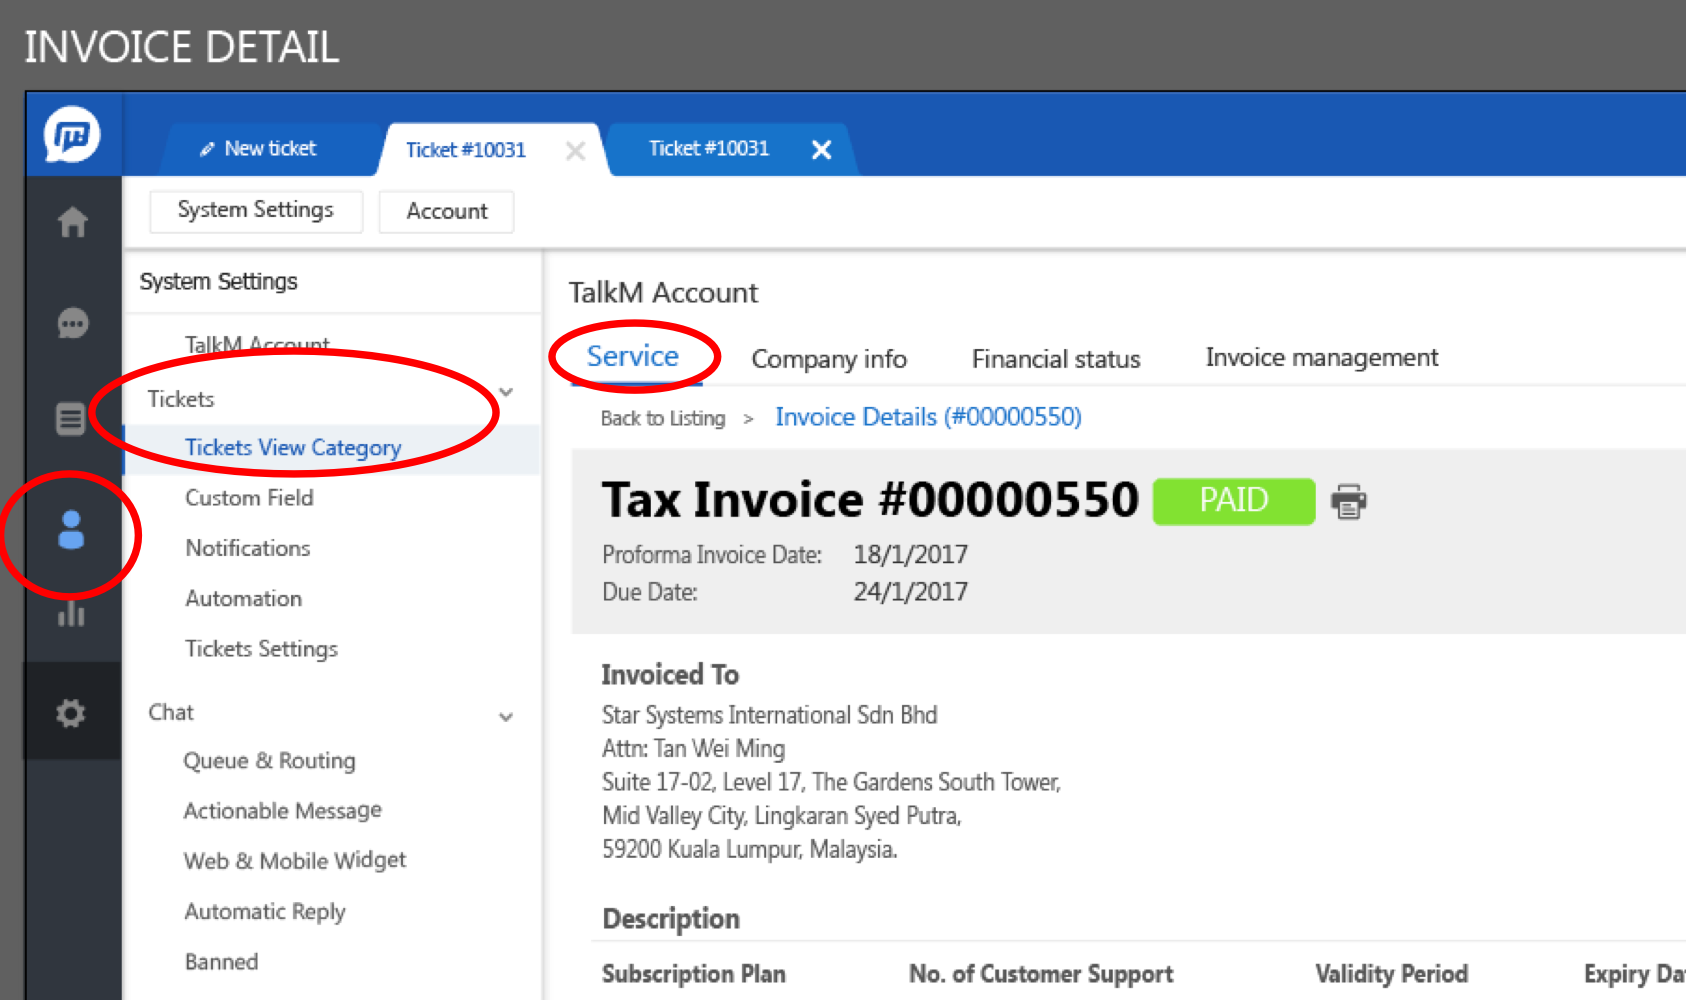Image resolution: width=1686 pixels, height=1000 pixels.
Task: Open Tickets Settings item
Action: click(x=261, y=649)
